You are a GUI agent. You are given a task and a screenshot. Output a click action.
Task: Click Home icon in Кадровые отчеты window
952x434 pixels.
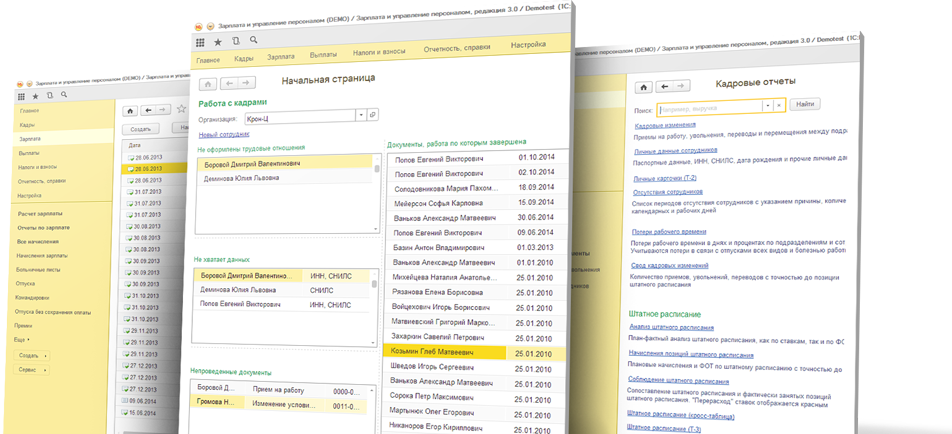(x=645, y=87)
